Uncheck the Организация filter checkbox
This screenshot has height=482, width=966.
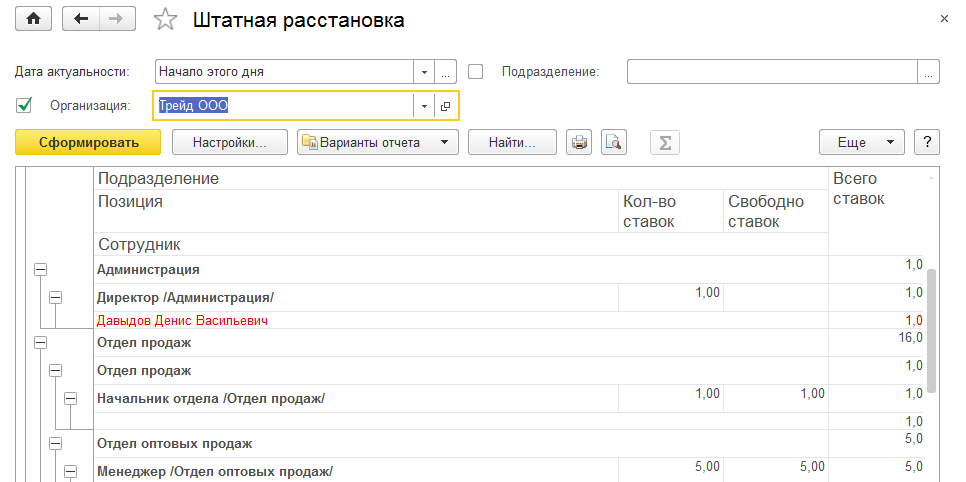tap(26, 105)
